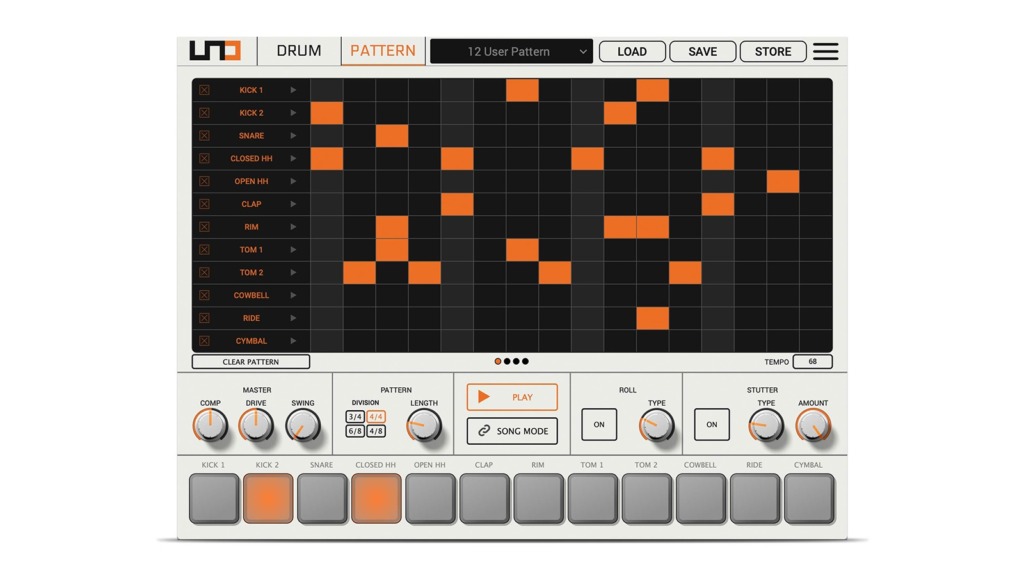Screen dimensions: 1024x576
Task: Clear the SNARE row X icon
Action: coord(204,136)
